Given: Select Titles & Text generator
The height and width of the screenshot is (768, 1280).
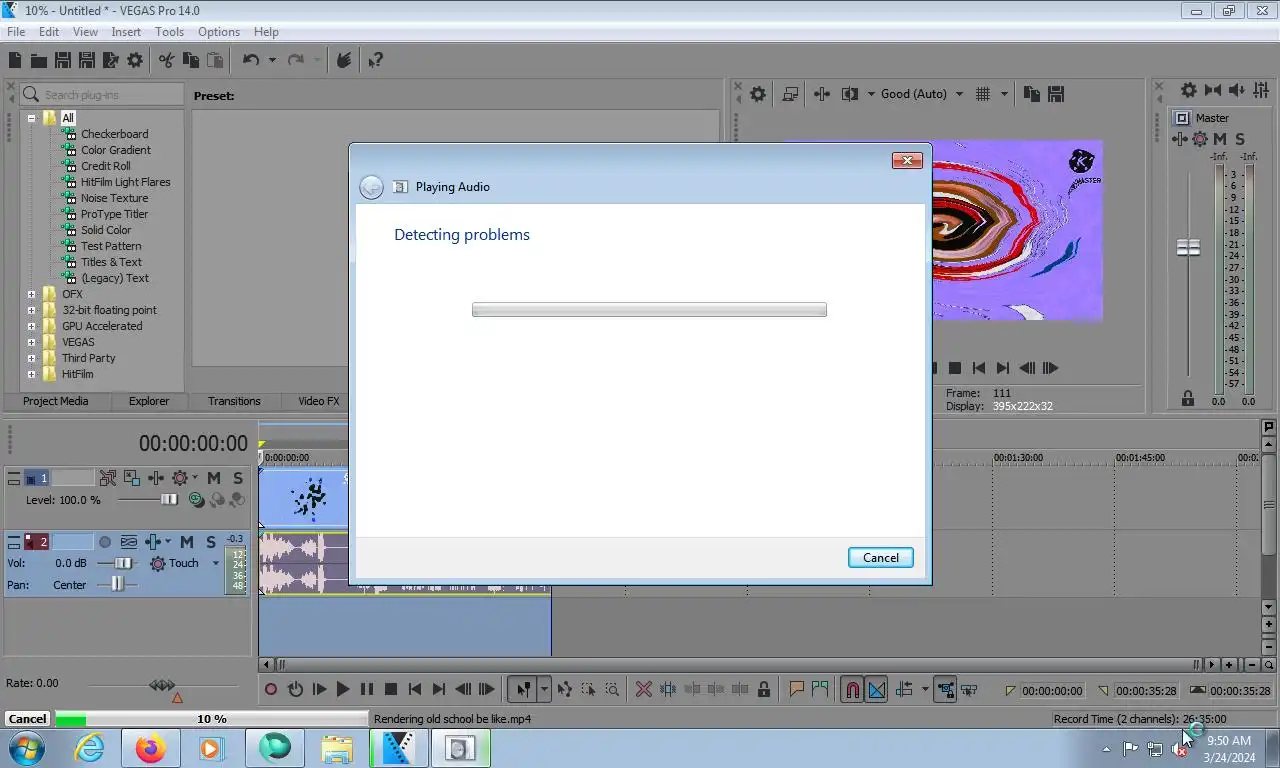Looking at the screenshot, I should [111, 262].
